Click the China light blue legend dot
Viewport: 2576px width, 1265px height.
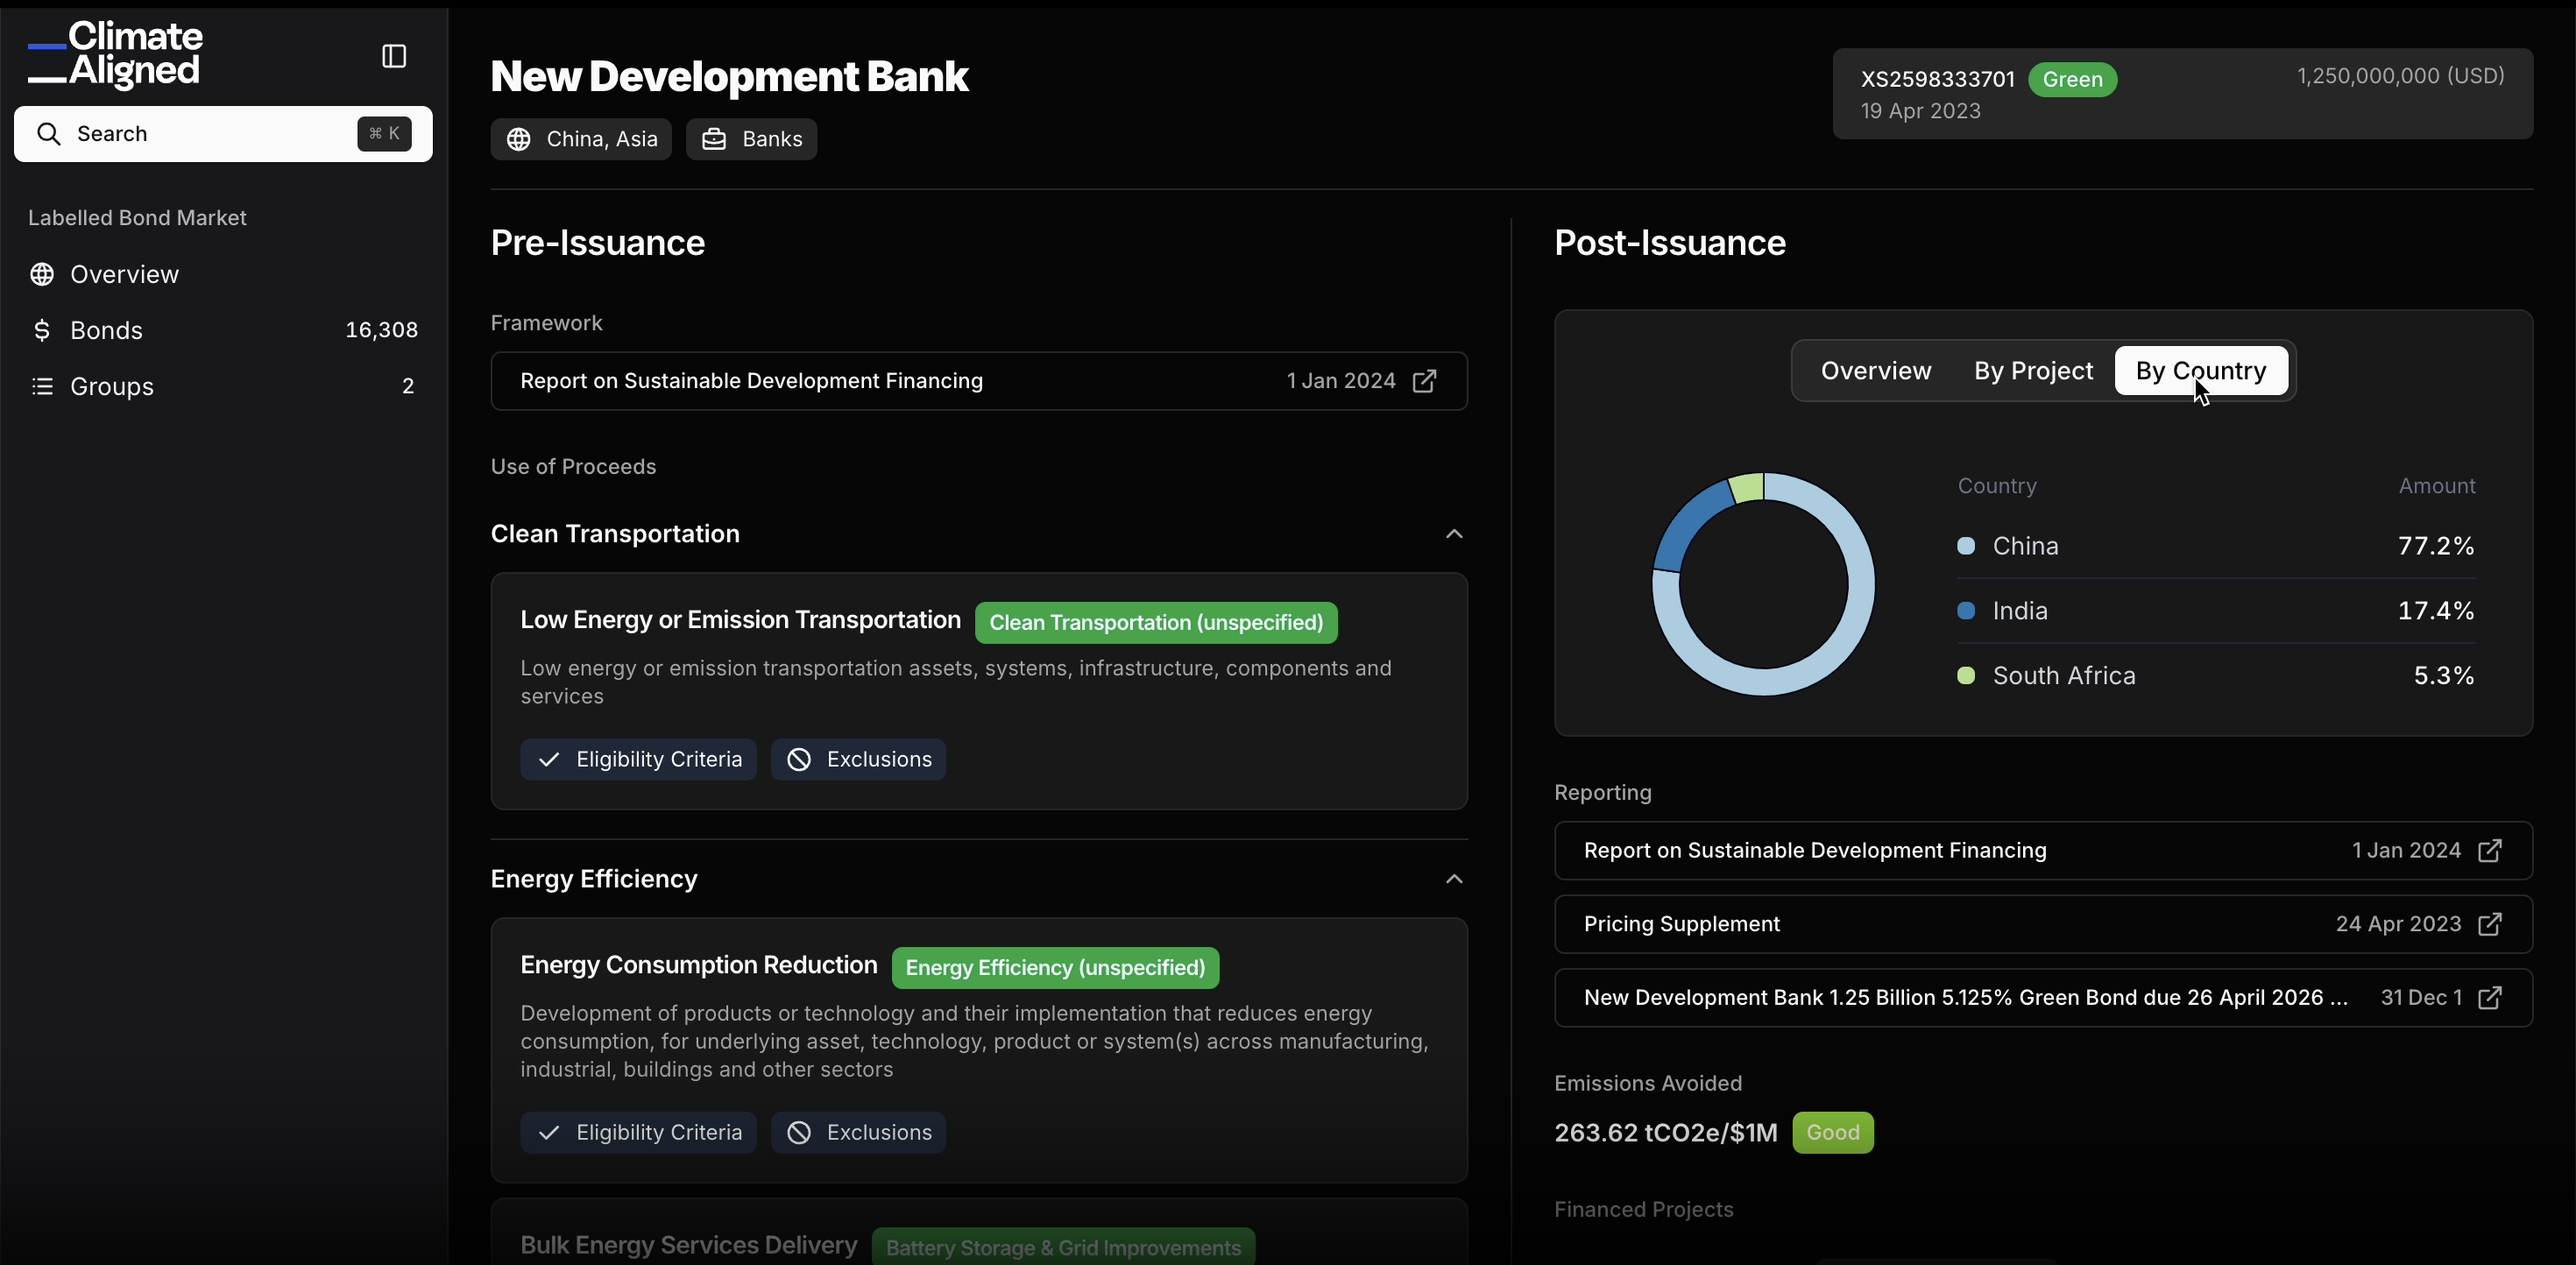(1965, 546)
